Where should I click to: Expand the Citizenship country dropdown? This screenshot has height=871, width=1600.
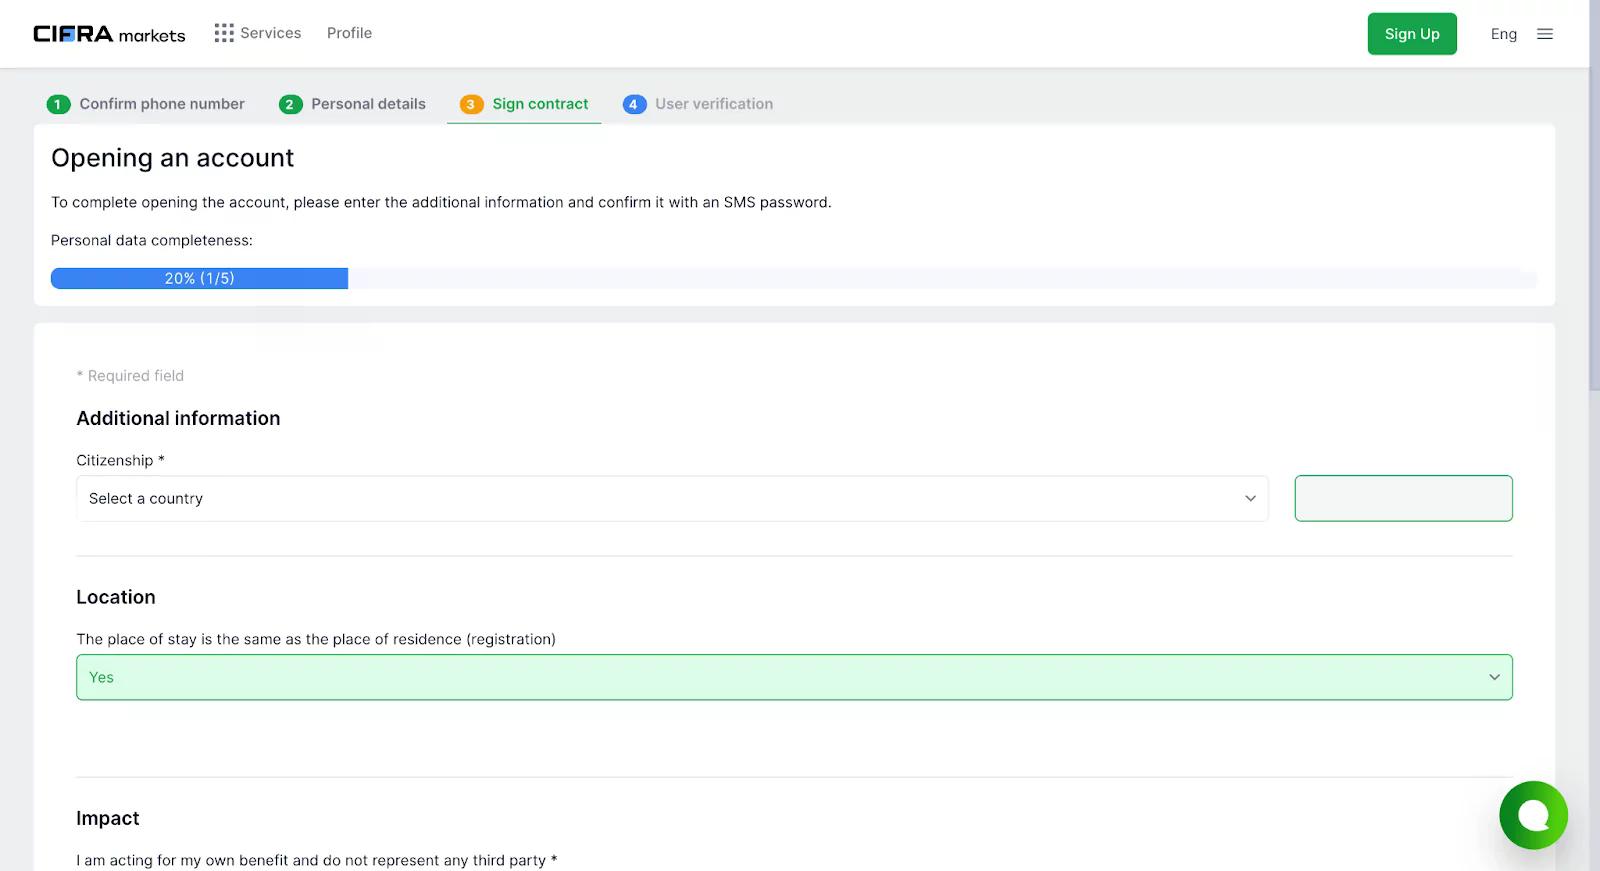pos(660,498)
